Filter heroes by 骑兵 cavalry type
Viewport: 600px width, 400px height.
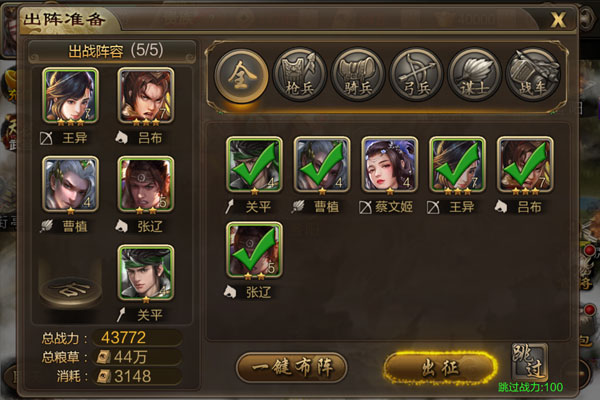point(358,75)
